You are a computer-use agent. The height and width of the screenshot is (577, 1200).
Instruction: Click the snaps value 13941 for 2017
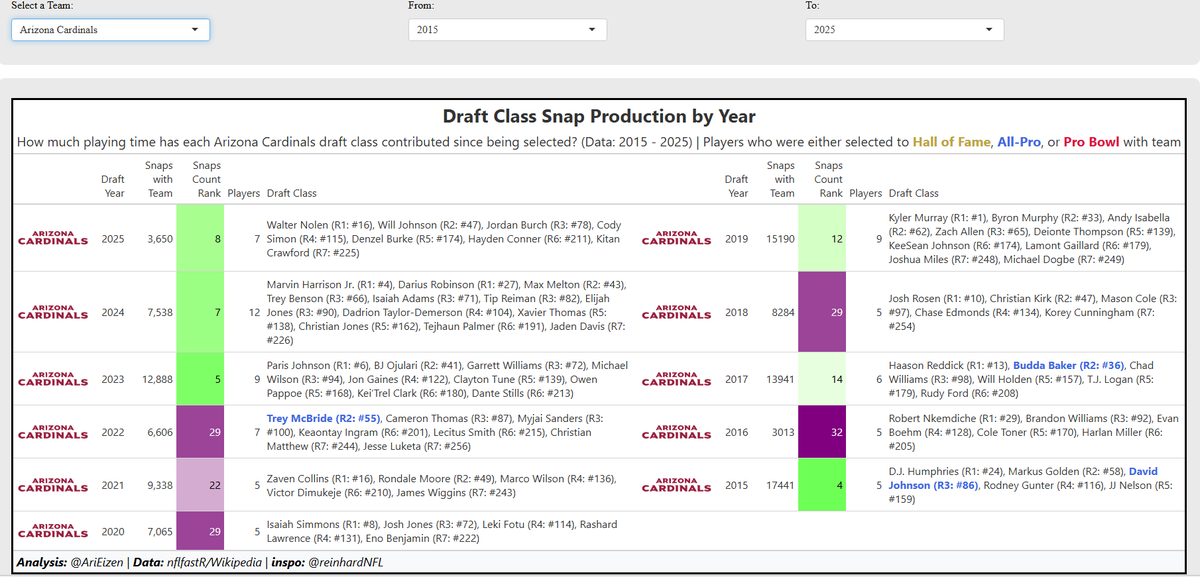pyautogui.click(x=780, y=379)
